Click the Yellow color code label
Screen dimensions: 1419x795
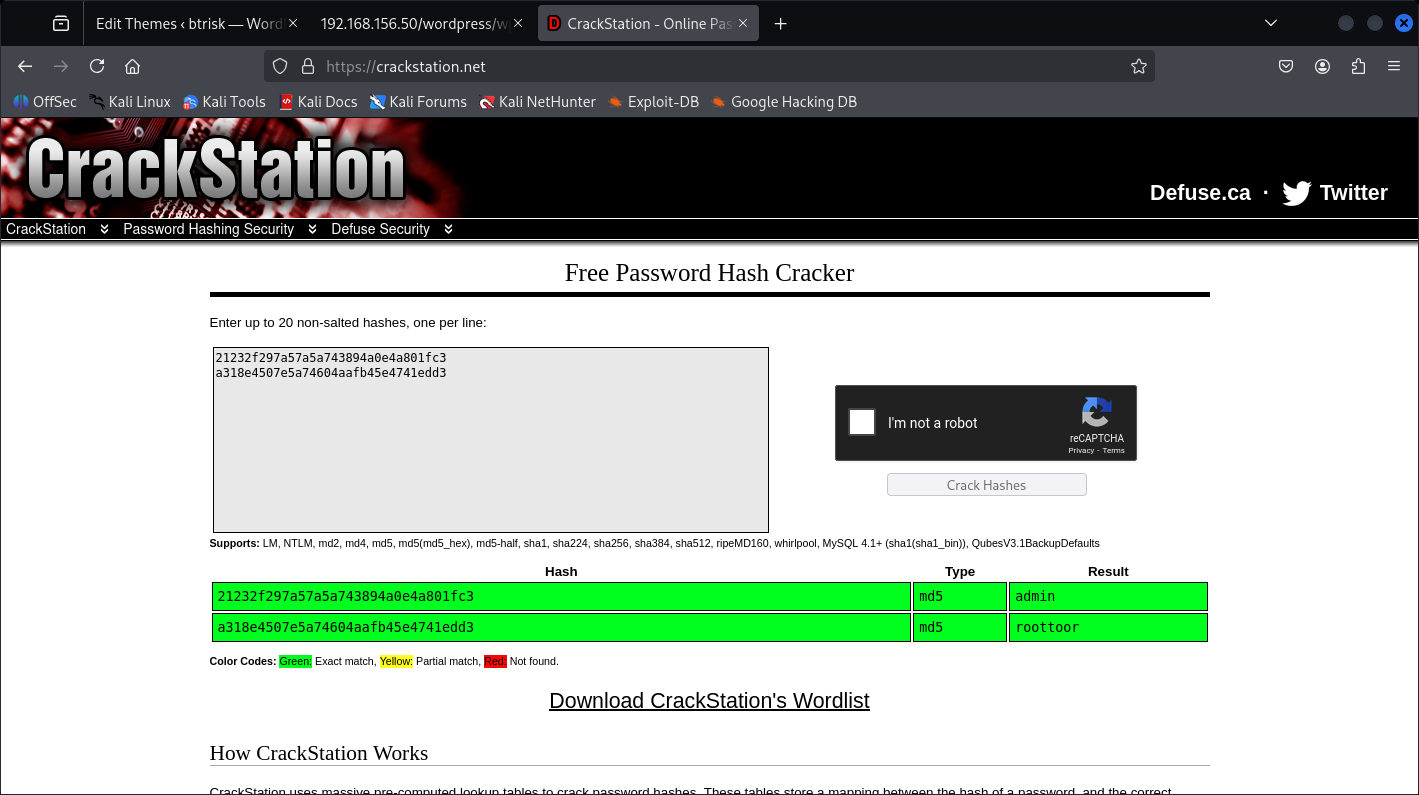point(396,661)
